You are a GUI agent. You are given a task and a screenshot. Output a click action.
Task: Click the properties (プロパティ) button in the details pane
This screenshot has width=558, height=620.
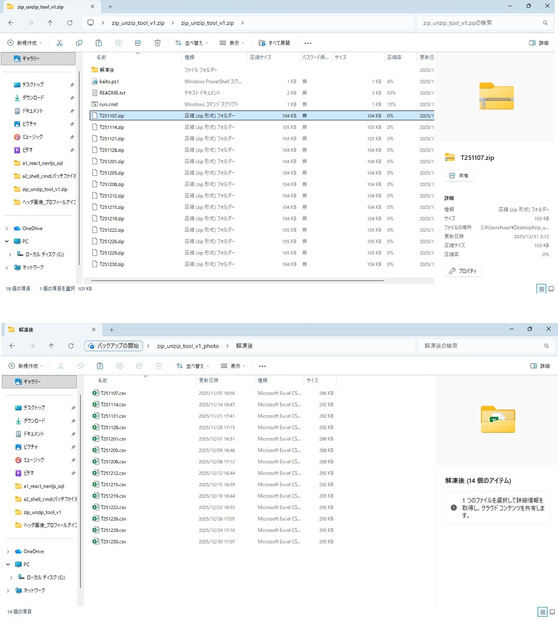coord(463,271)
